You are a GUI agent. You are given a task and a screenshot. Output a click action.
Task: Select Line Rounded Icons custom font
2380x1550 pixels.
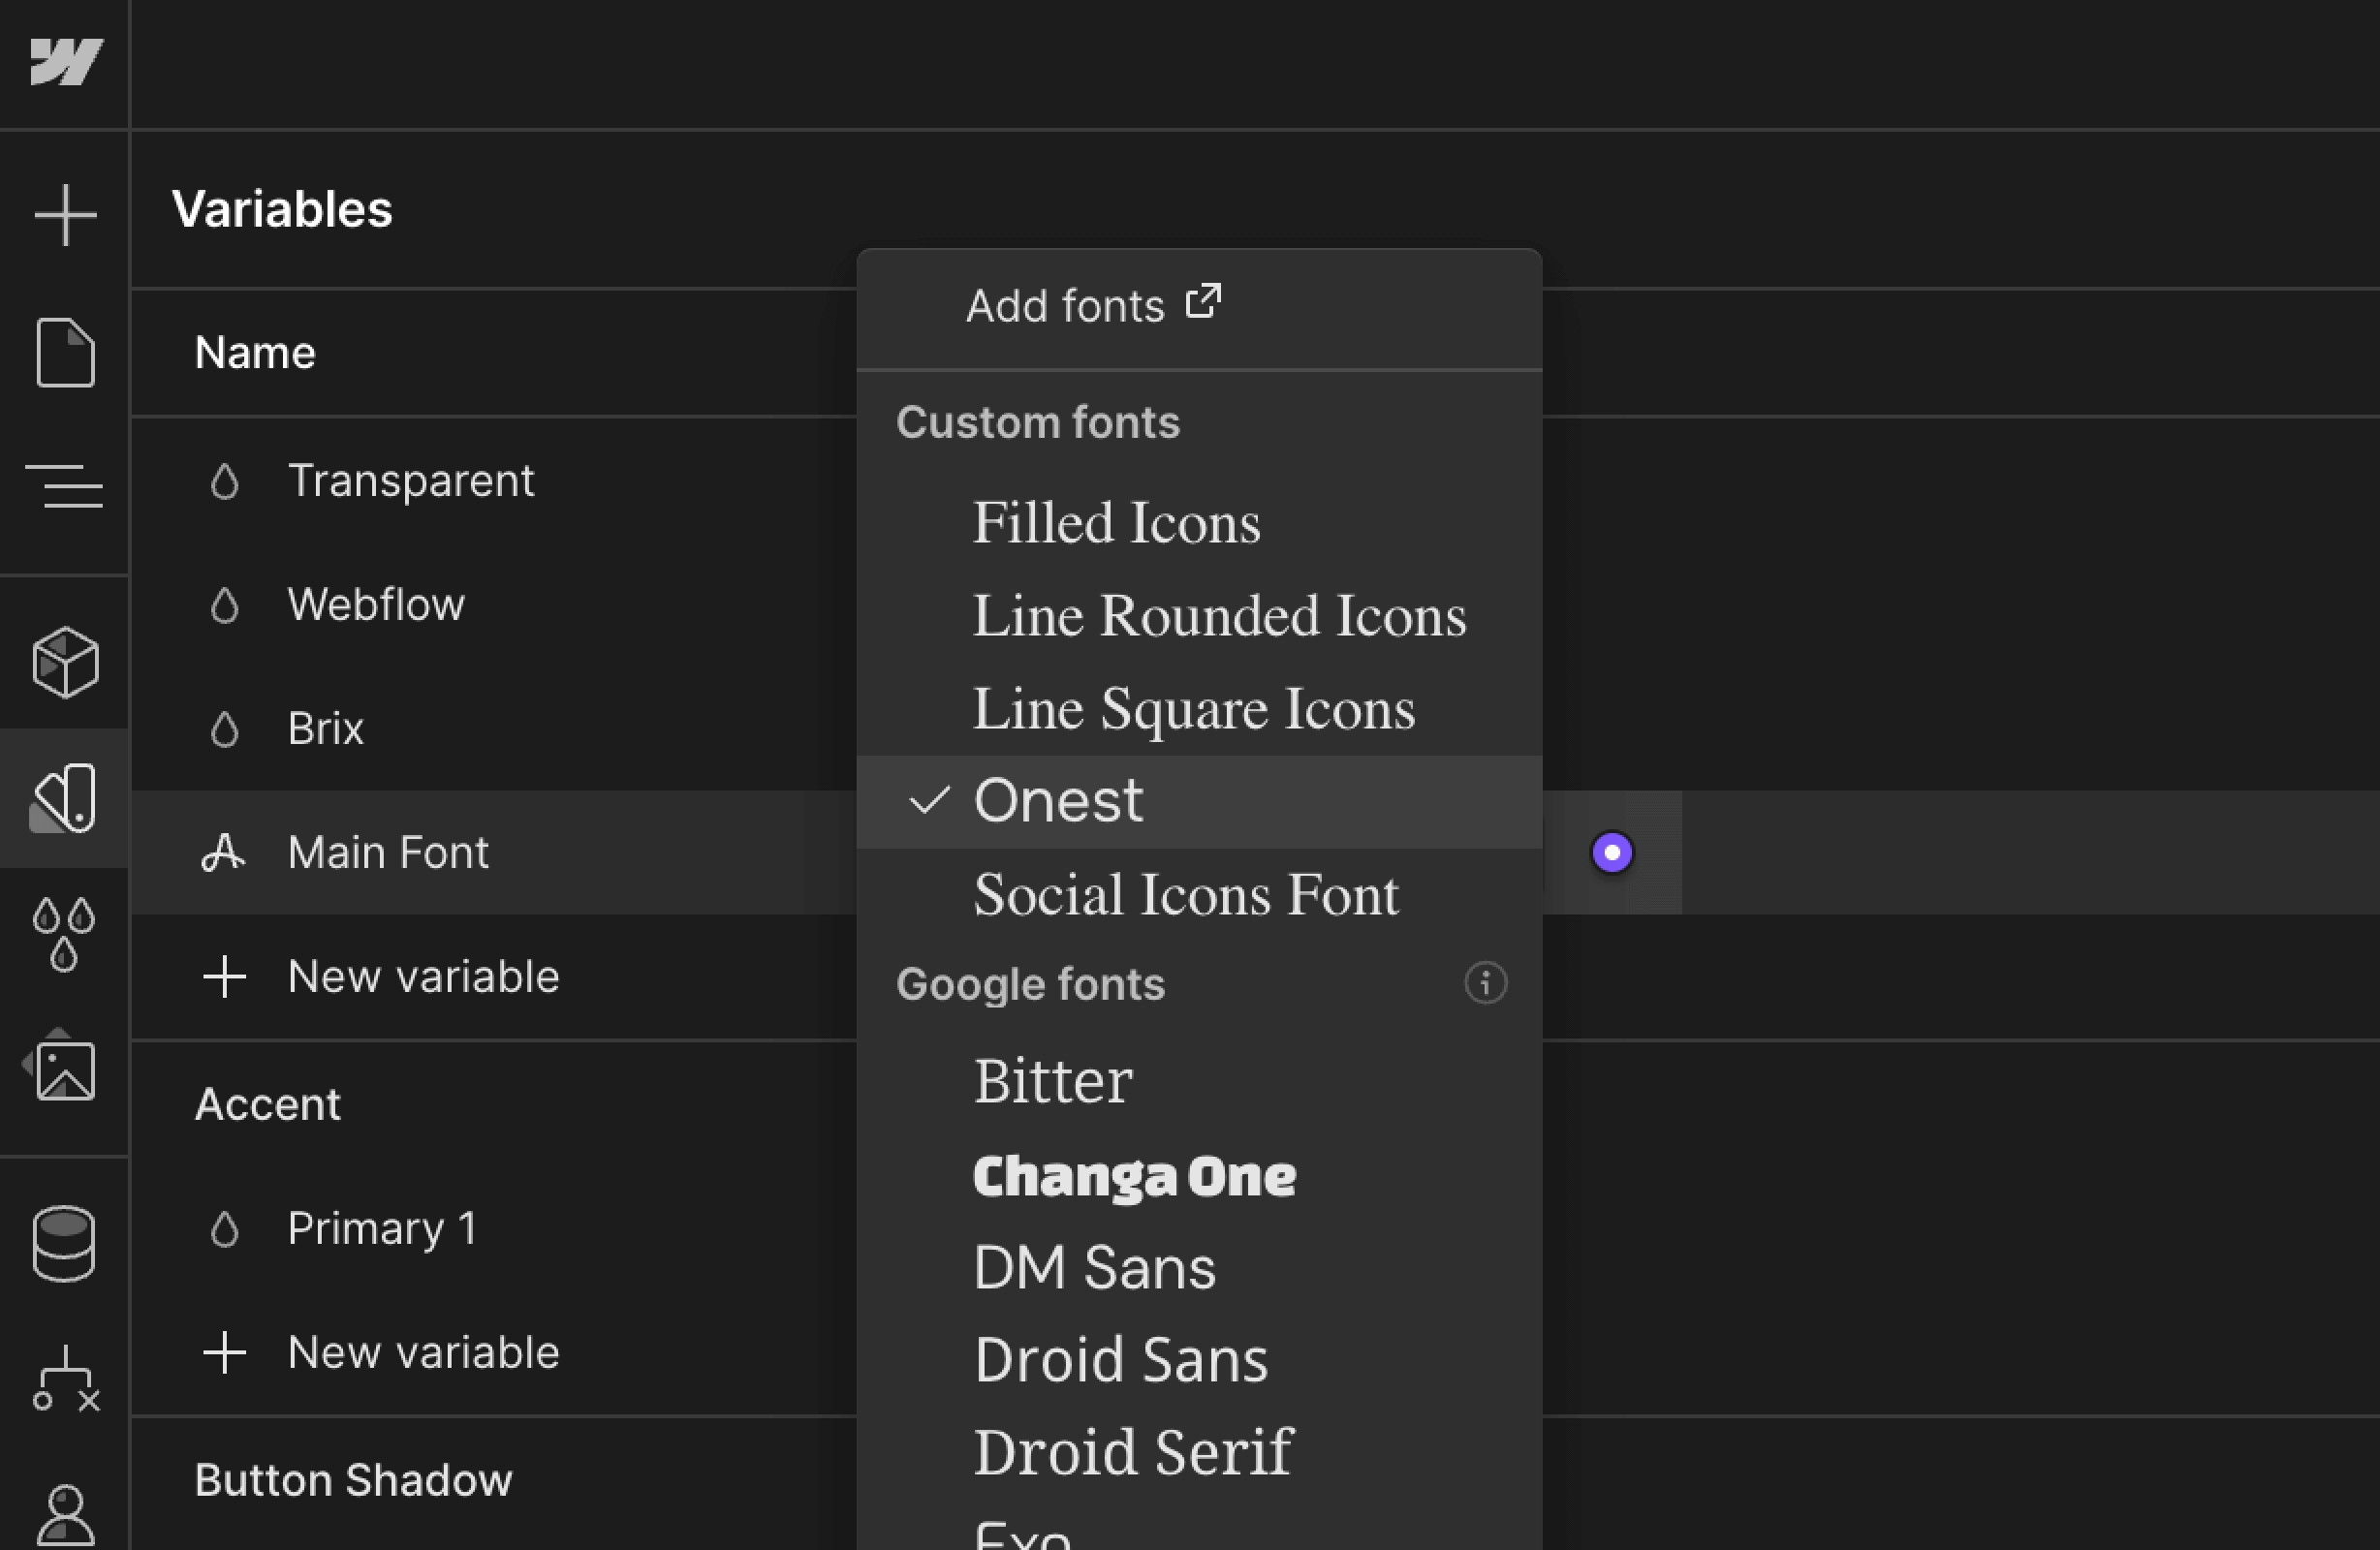[1218, 616]
